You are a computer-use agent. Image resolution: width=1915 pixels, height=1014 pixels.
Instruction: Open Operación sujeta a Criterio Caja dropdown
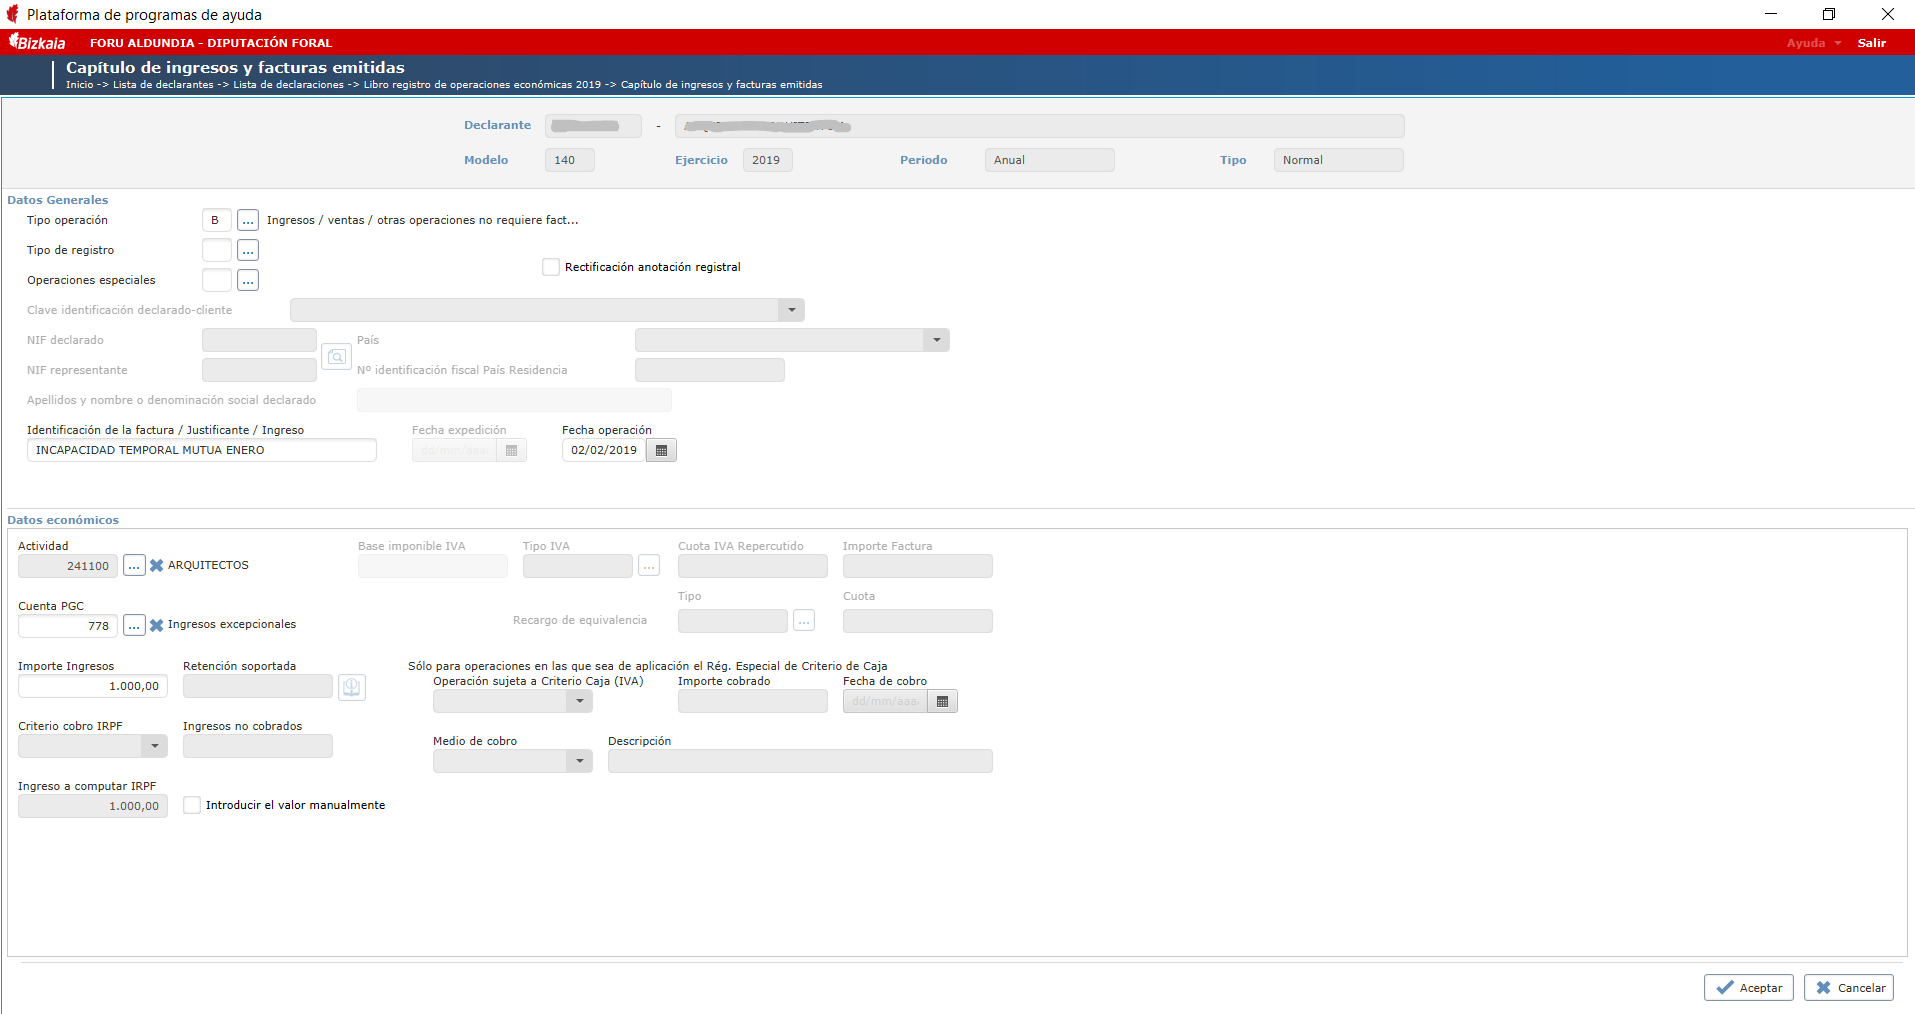580,701
